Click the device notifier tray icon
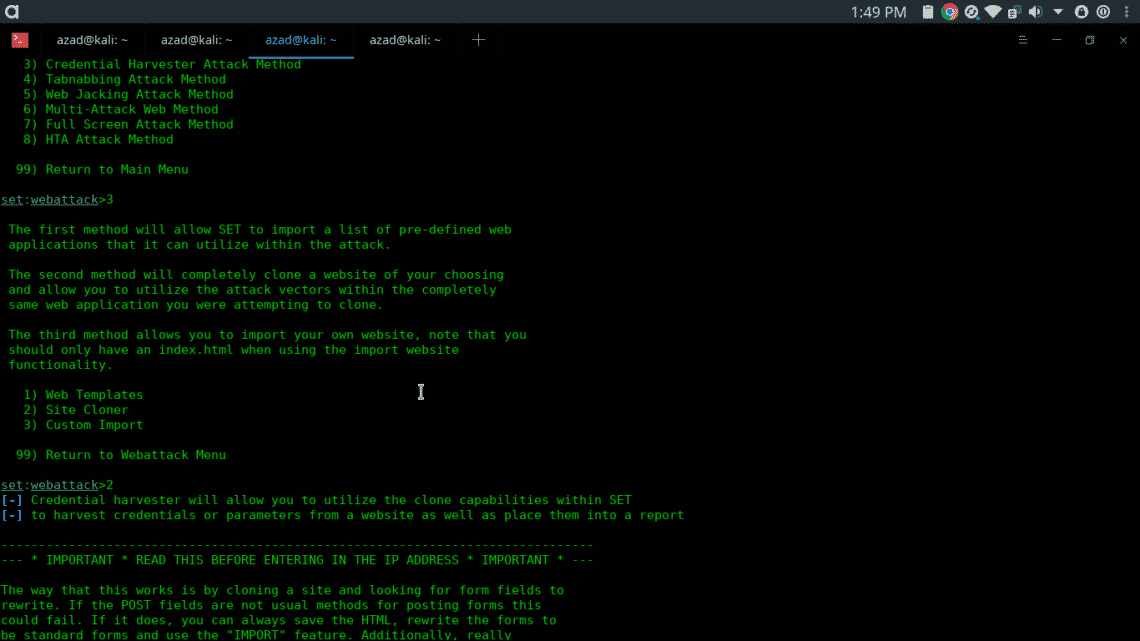Viewport: 1140px width, 641px height. (1014, 12)
